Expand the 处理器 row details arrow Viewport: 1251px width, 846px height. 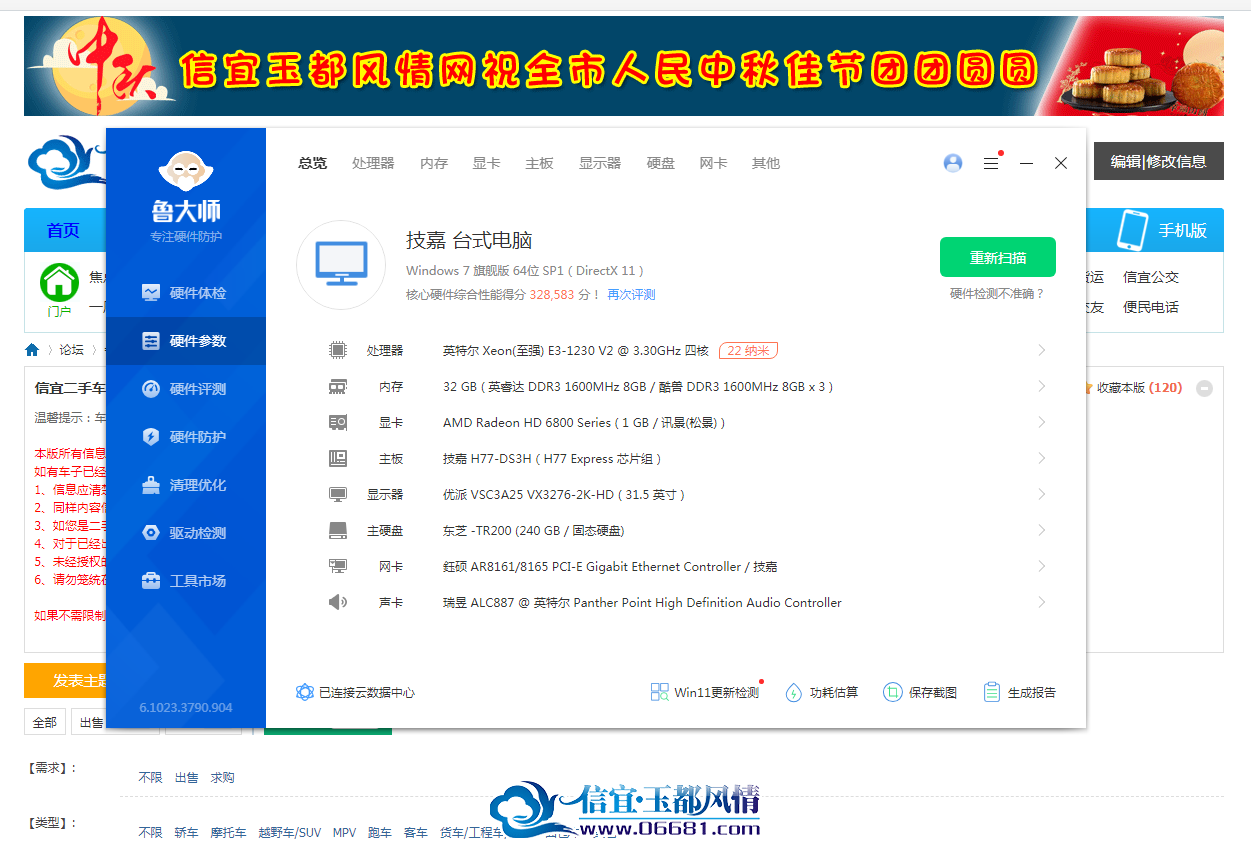[1041, 350]
